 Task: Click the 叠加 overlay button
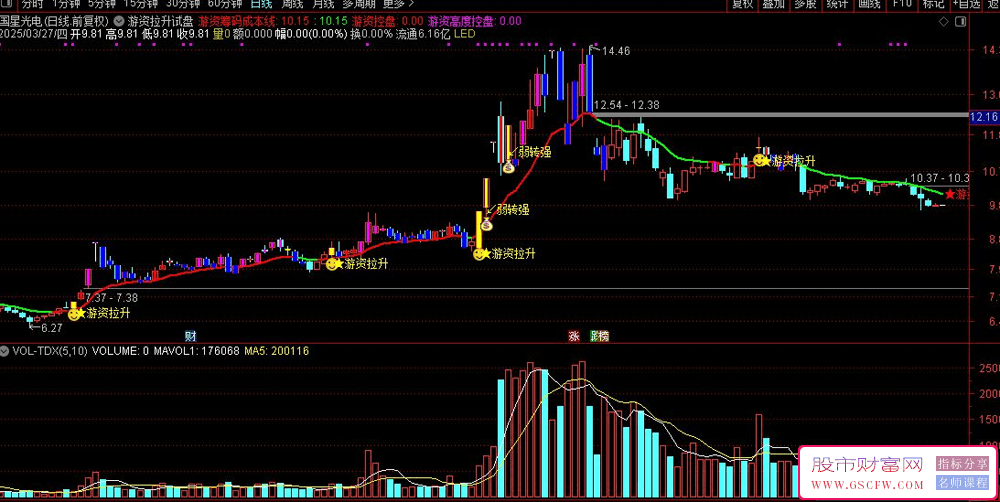[774, 4]
